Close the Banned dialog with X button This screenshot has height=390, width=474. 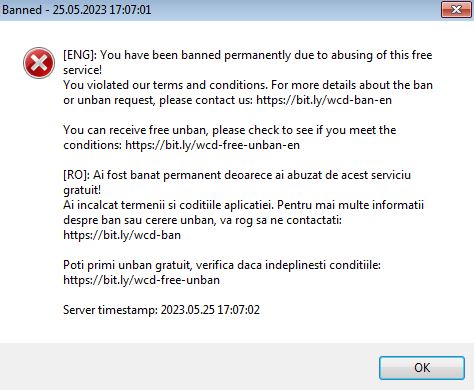click(x=456, y=9)
